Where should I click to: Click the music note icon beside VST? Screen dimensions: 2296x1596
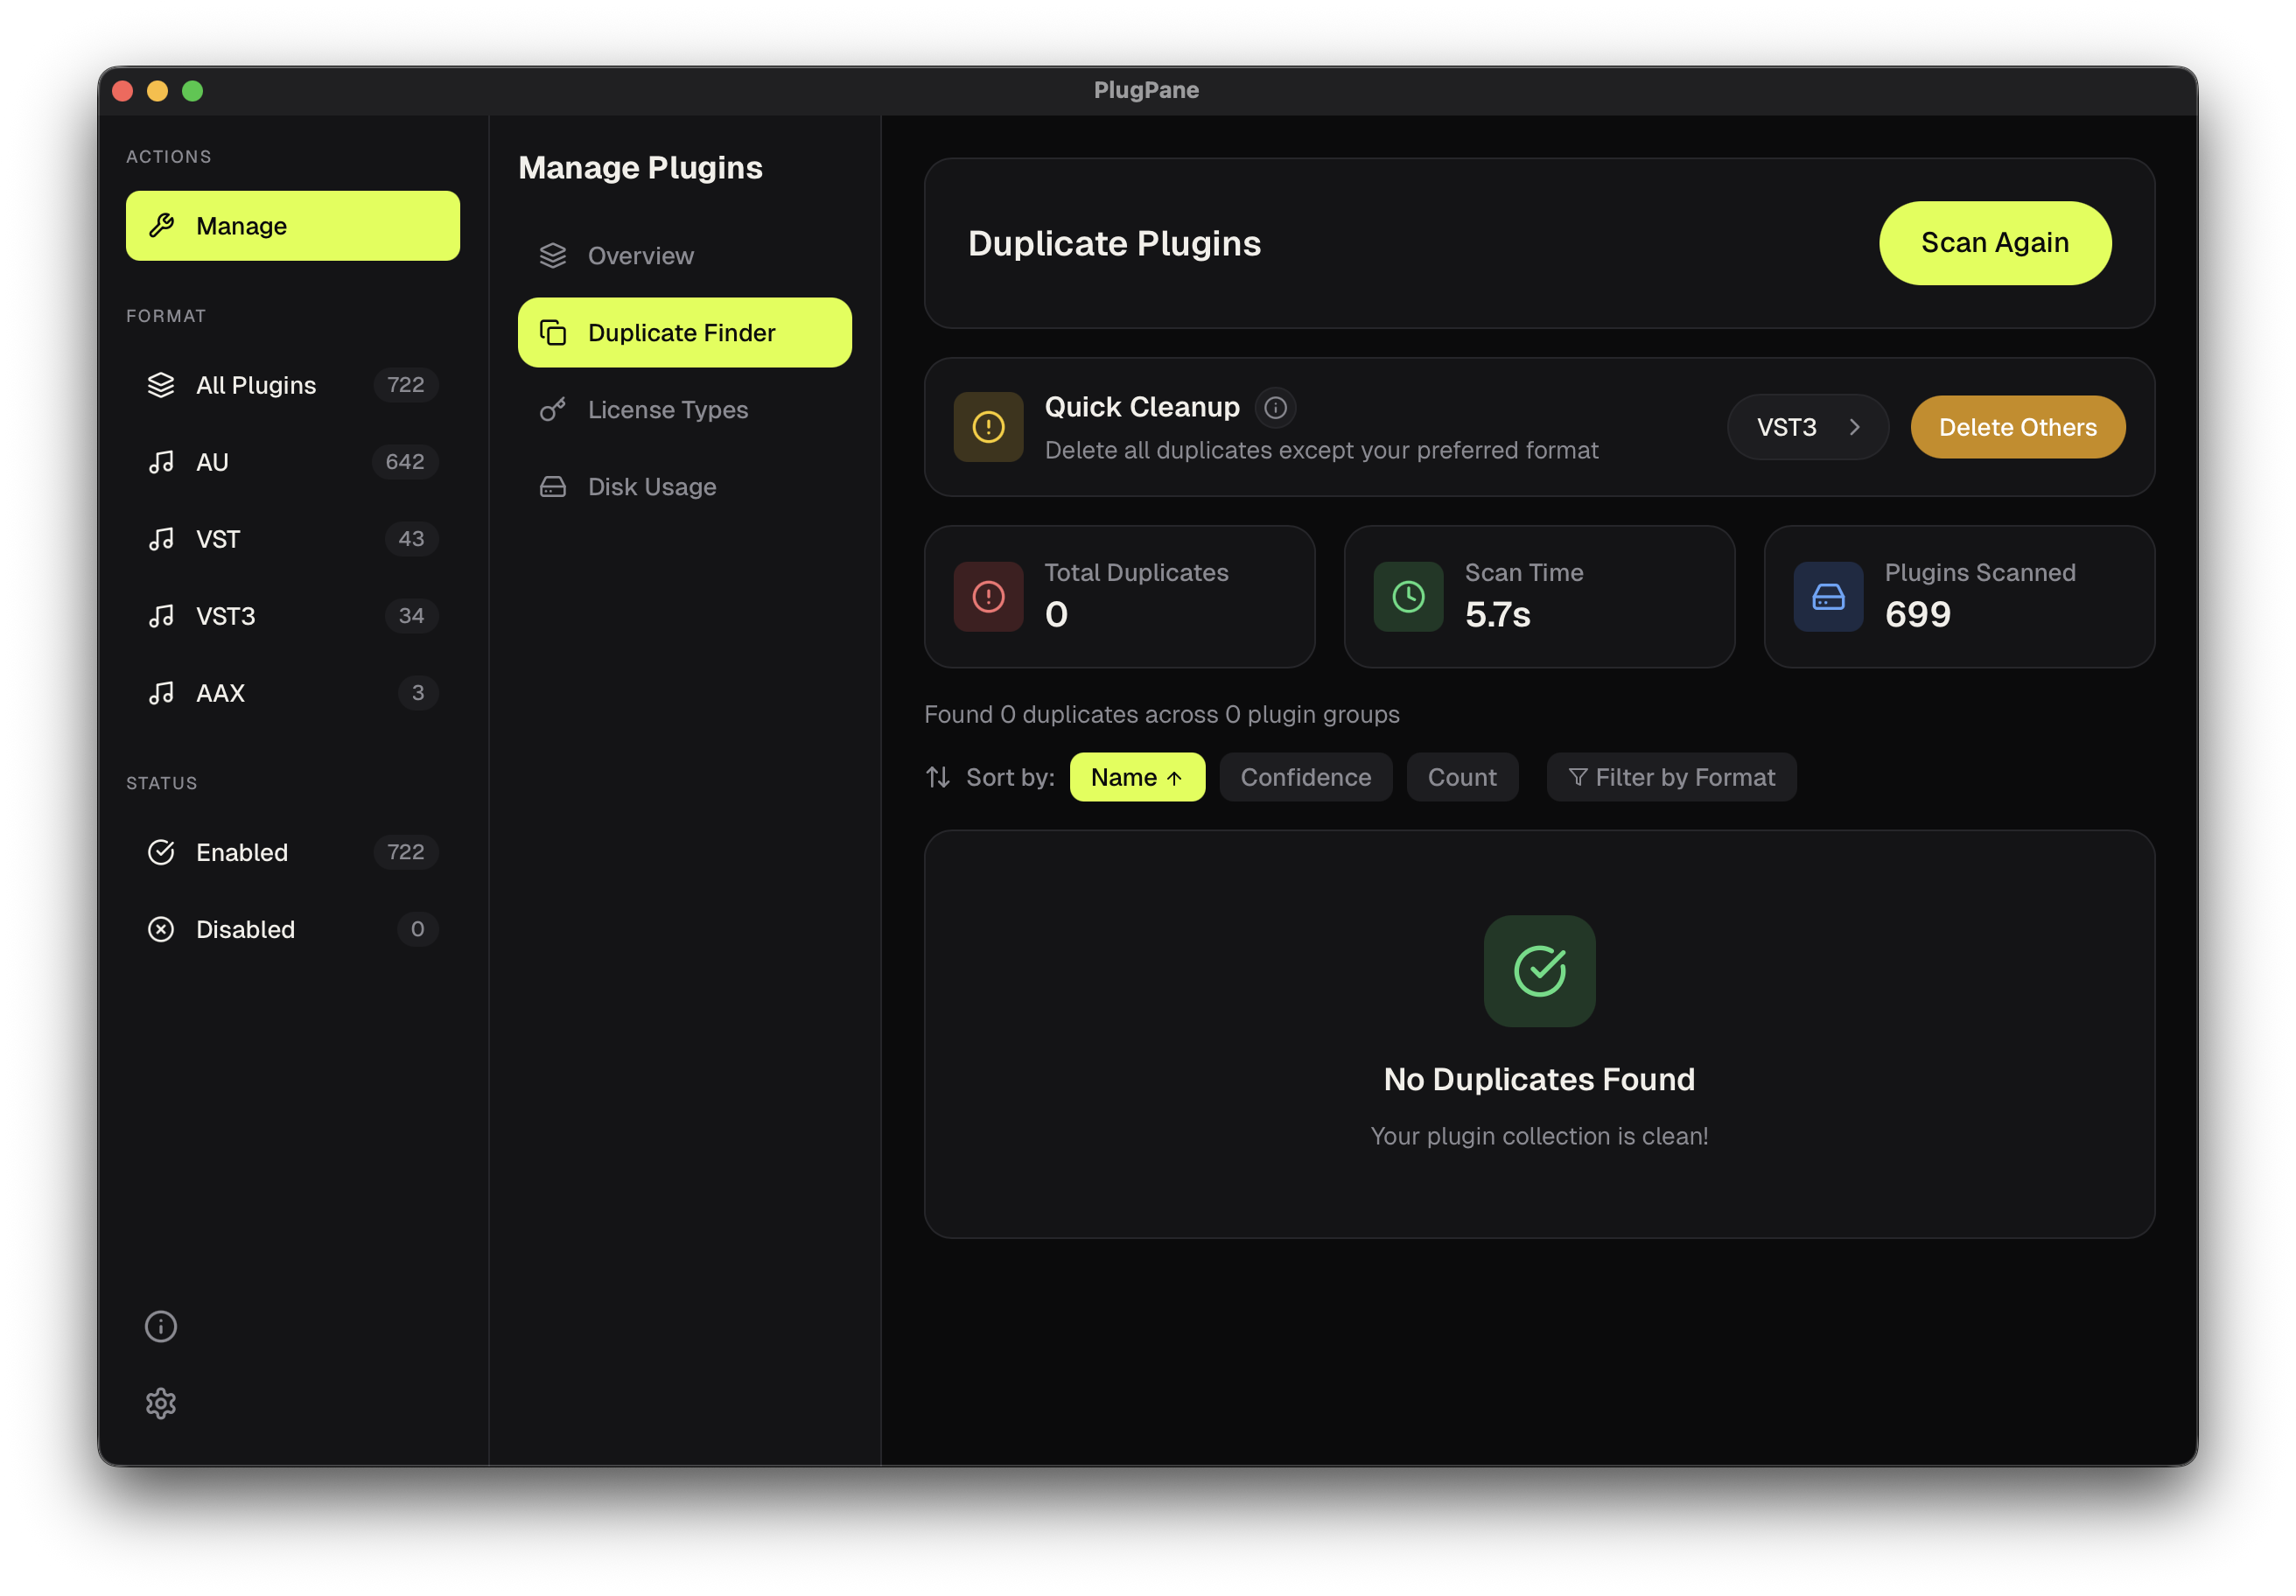click(x=161, y=539)
